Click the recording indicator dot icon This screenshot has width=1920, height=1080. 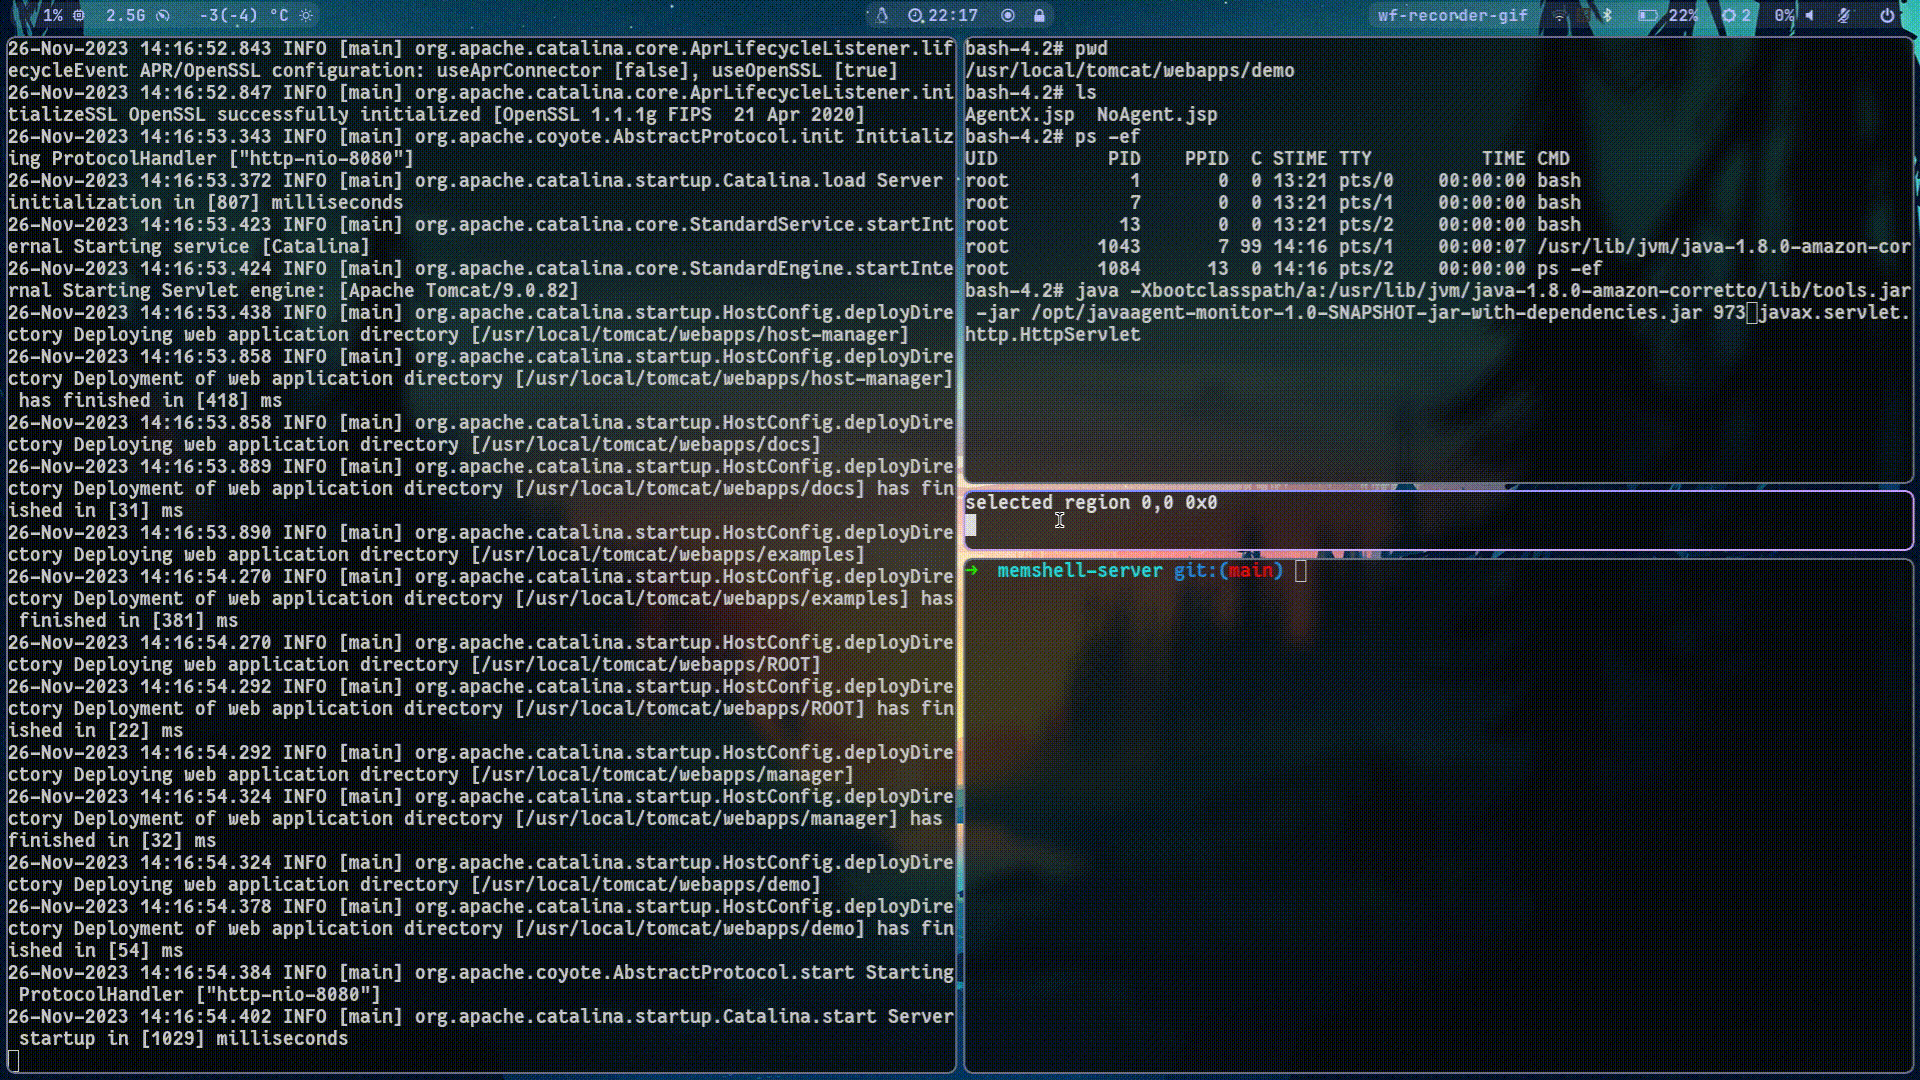(1007, 16)
